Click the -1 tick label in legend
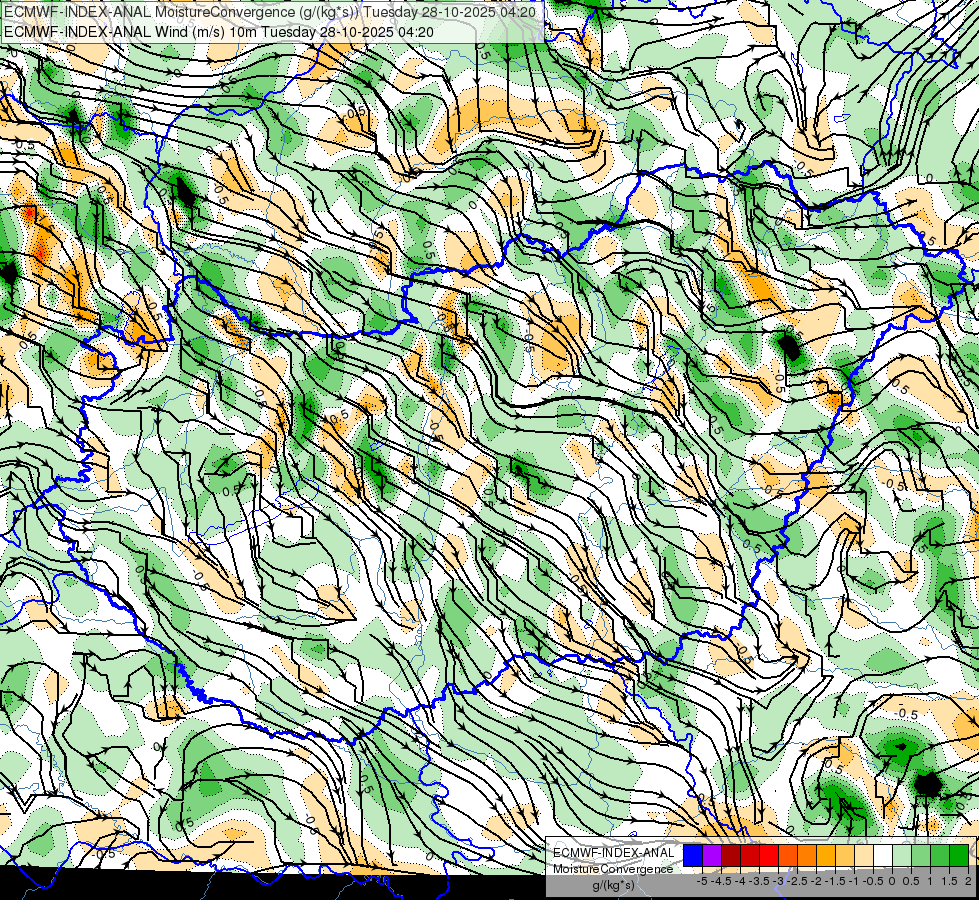Screen dimensions: 979x900 point(854,881)
